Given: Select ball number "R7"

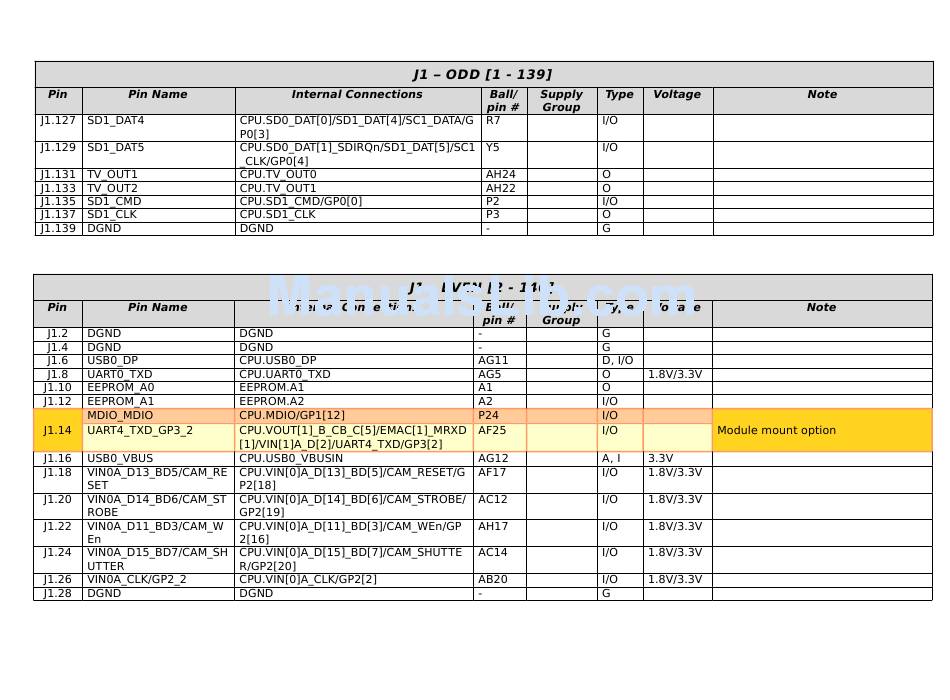Looking at the screenshot, I should coord(493,121).
